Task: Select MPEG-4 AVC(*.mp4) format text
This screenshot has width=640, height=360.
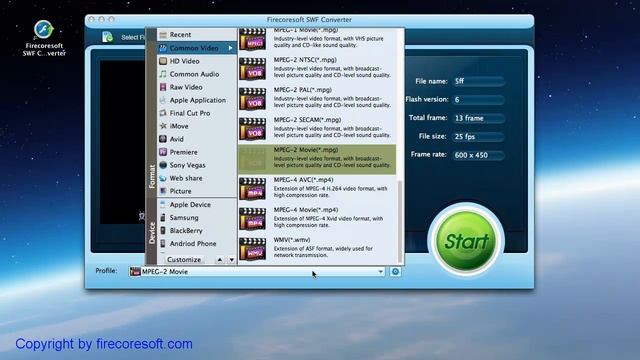Action: (303, 180)
